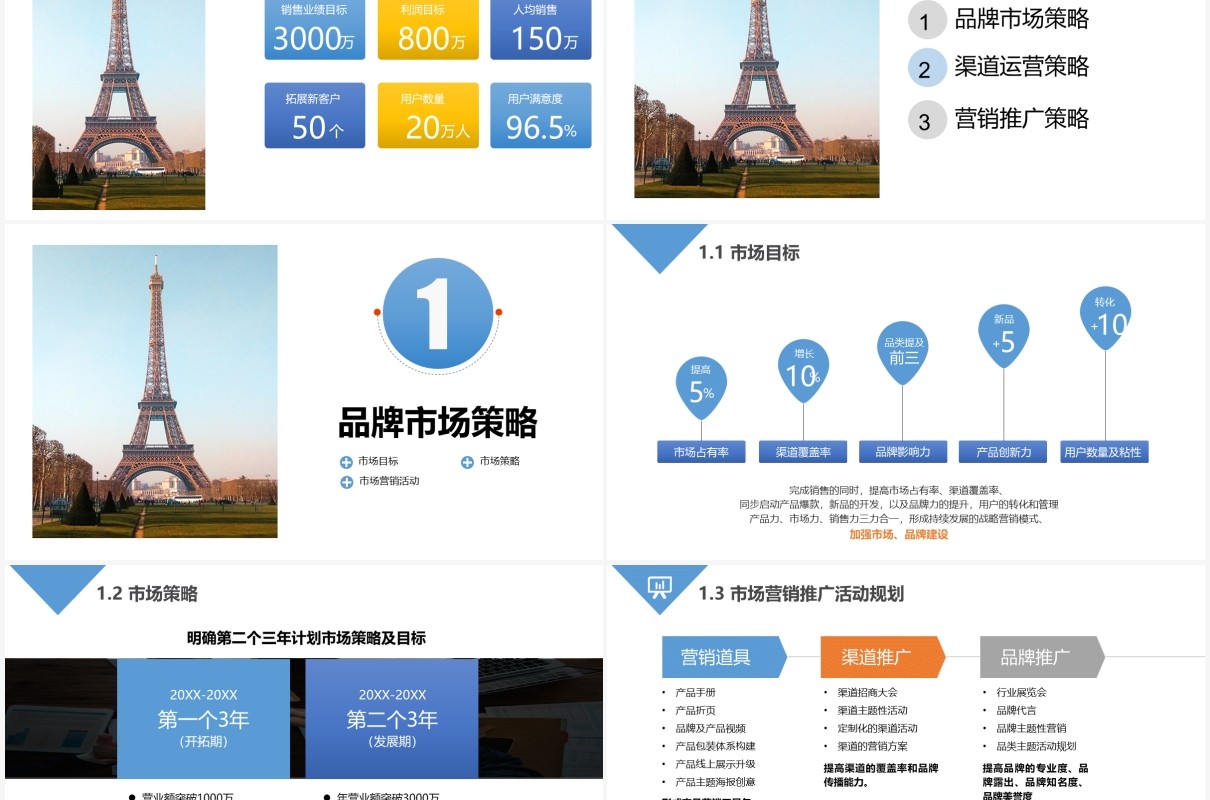The height and width of the screenshot is (800, 1210).
Task: Click the 产品包装体系构建 bullet
Action: click(x=715, y=746)
